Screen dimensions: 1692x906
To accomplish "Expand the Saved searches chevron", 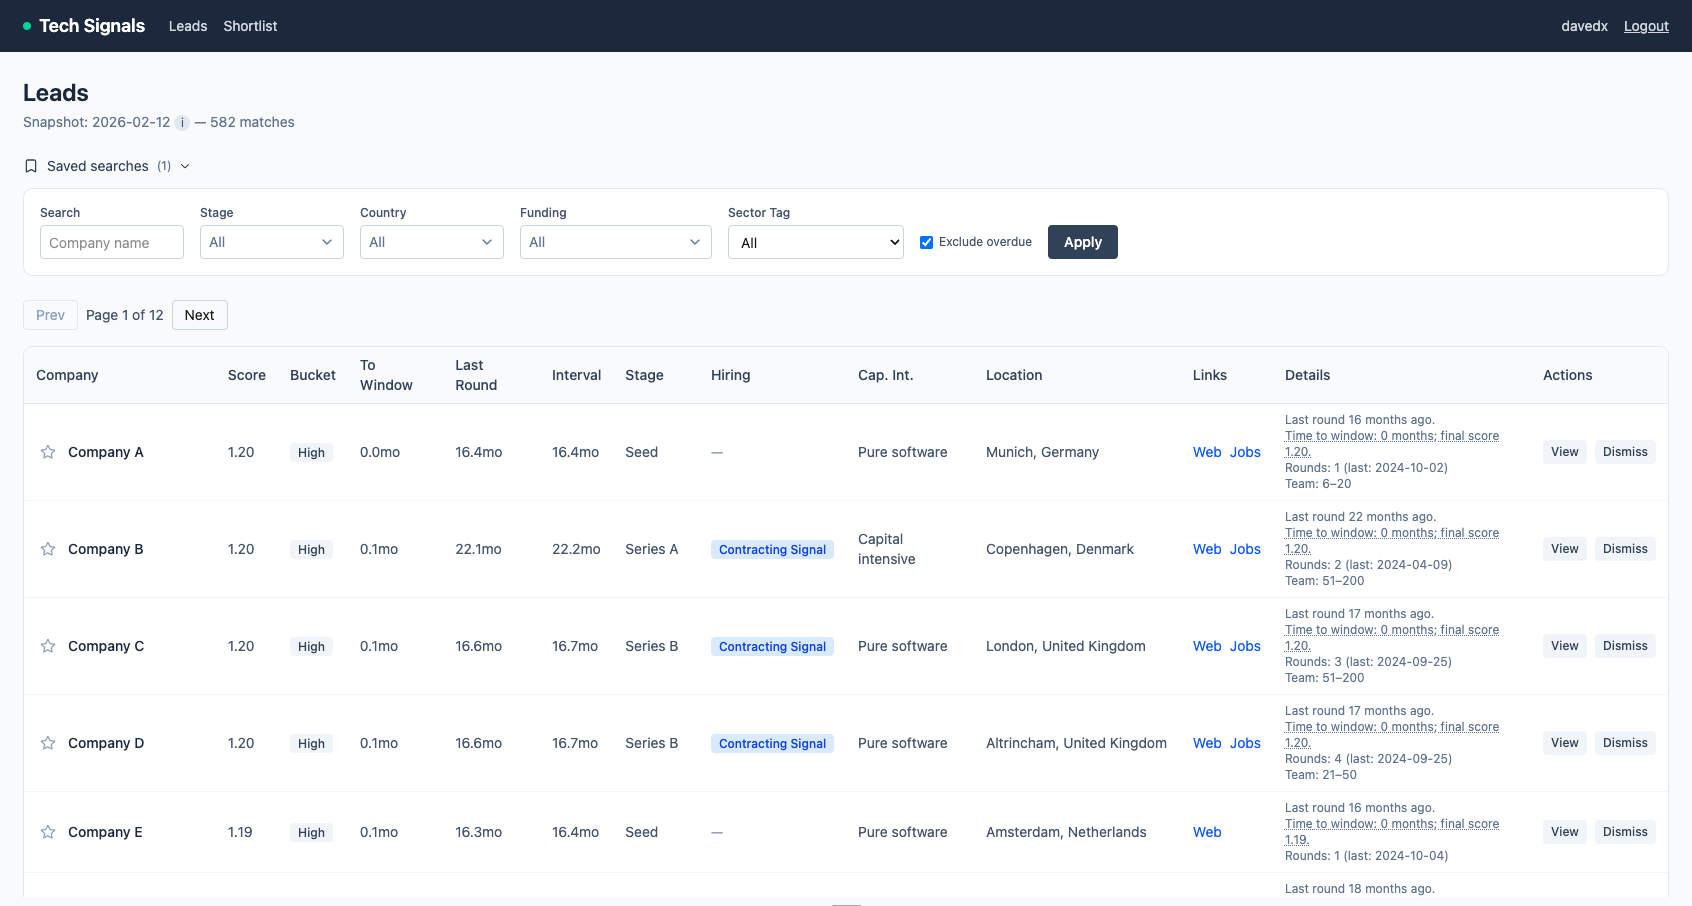I will [x=185, y=166].
